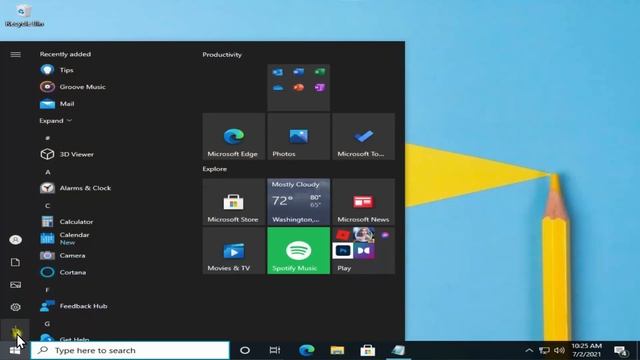
Task: Open the Play folder tile
Action: point(363,251)
